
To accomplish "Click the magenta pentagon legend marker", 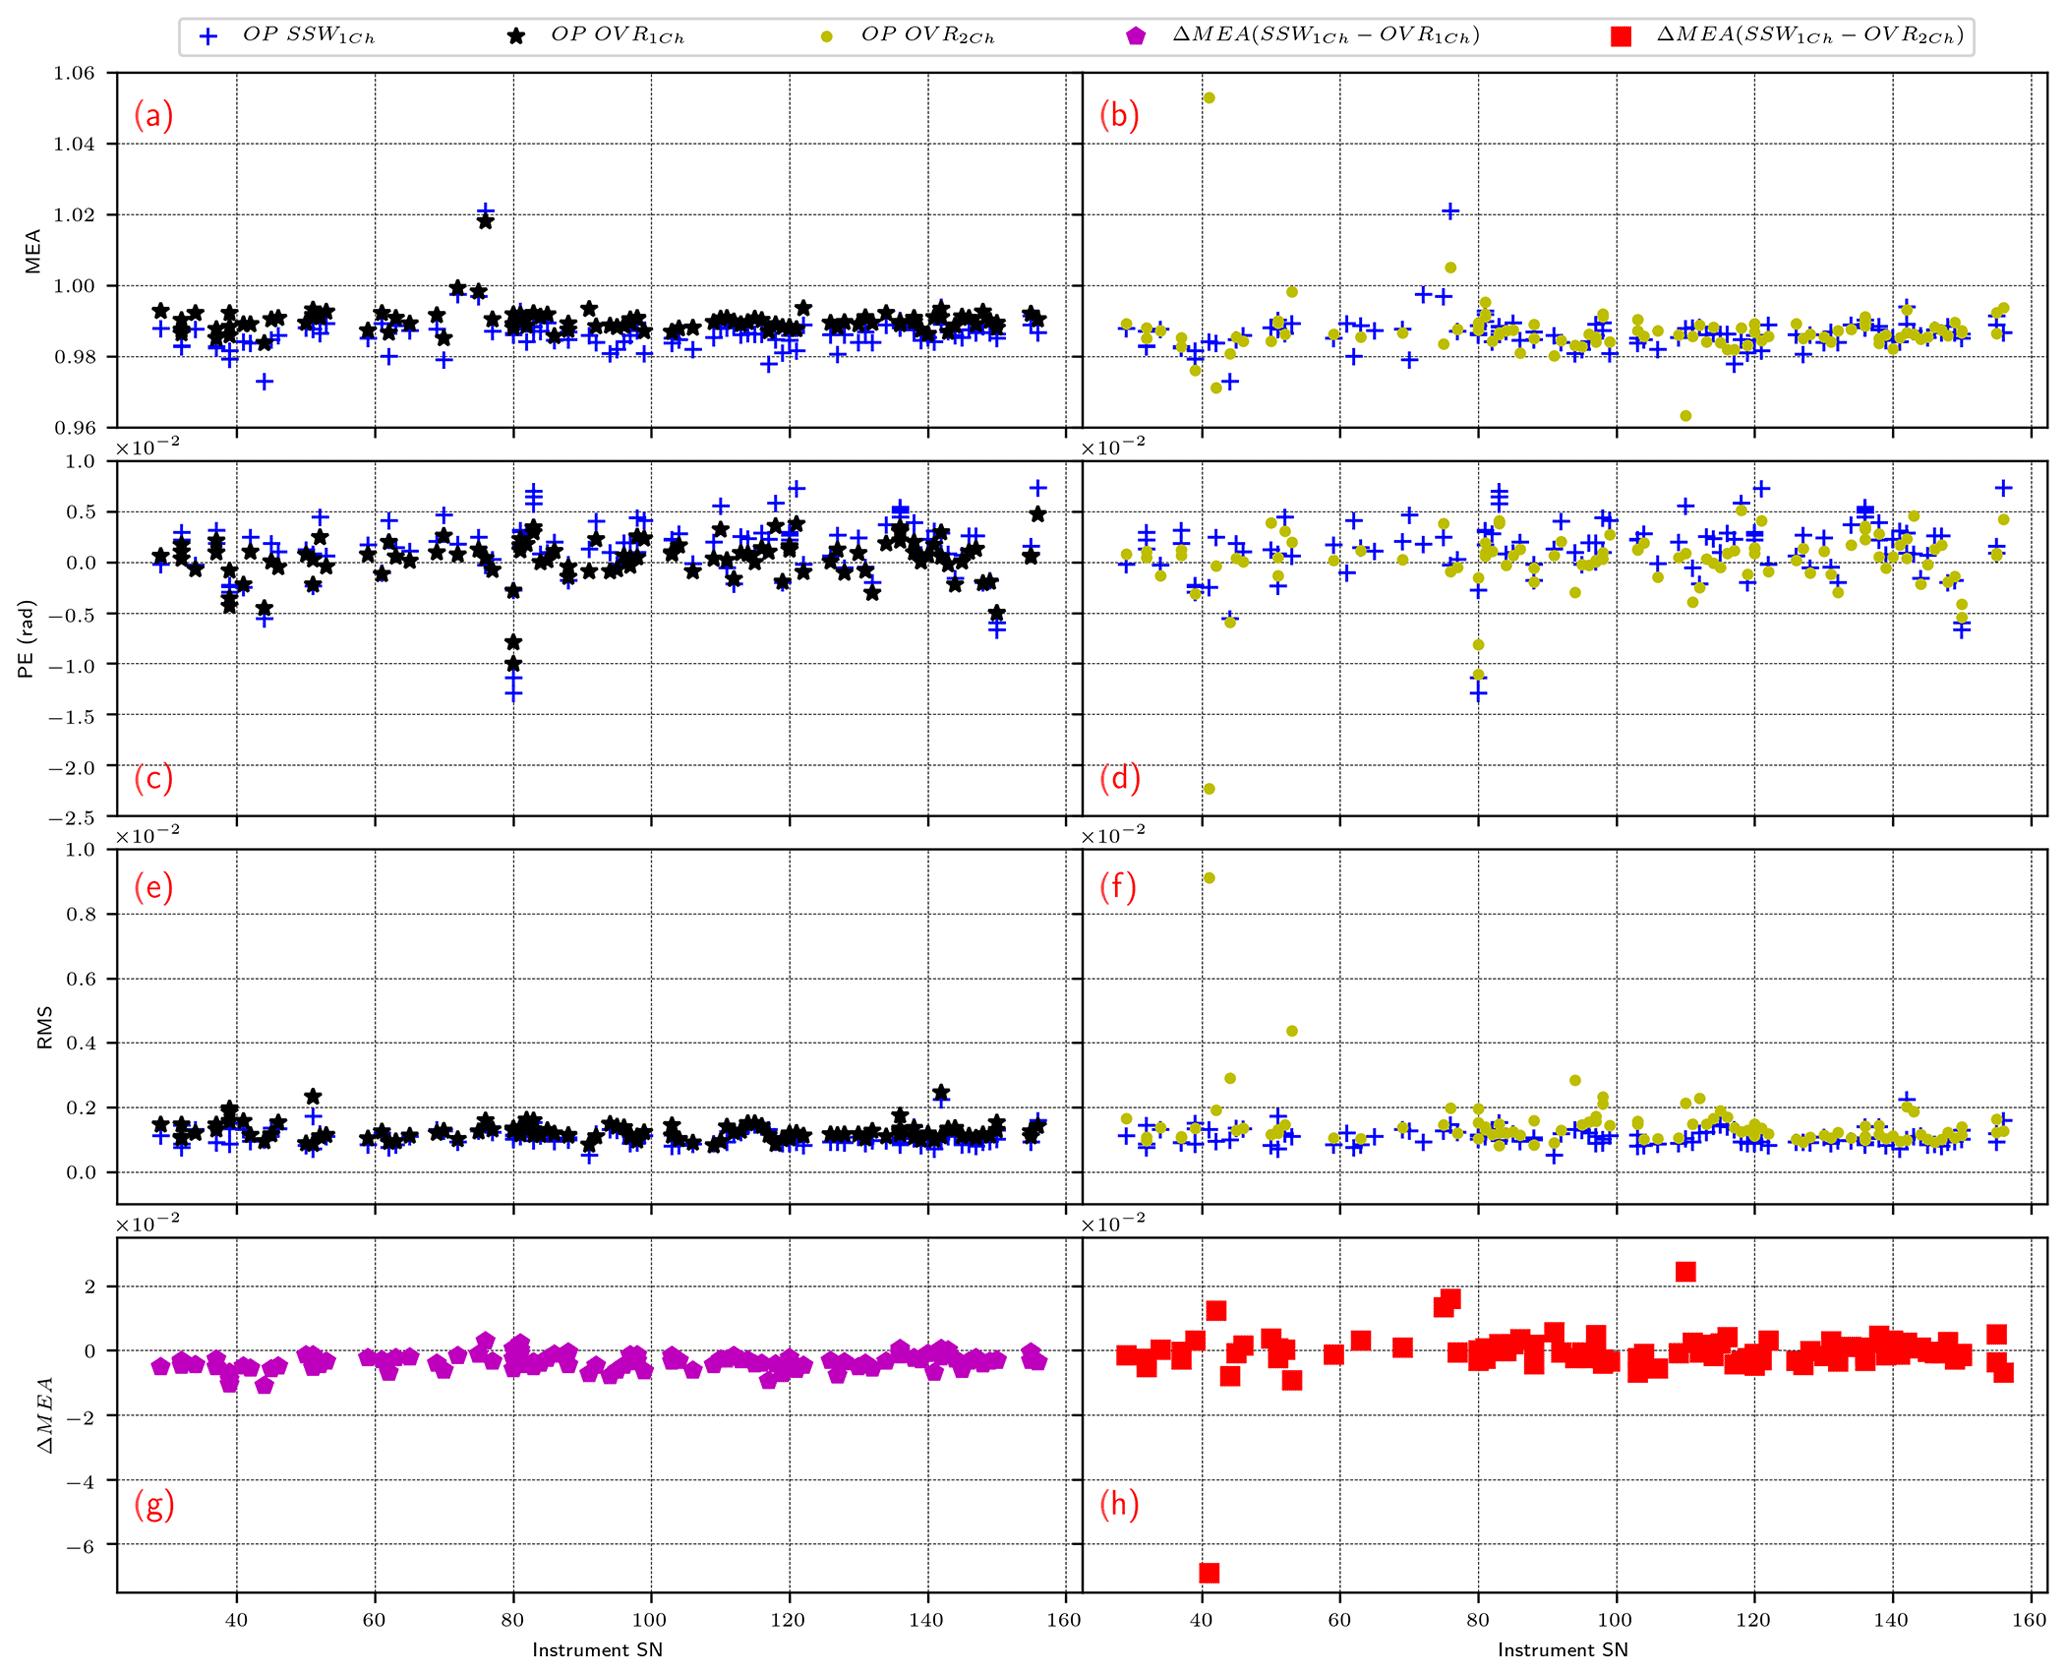I will 1135,37.
